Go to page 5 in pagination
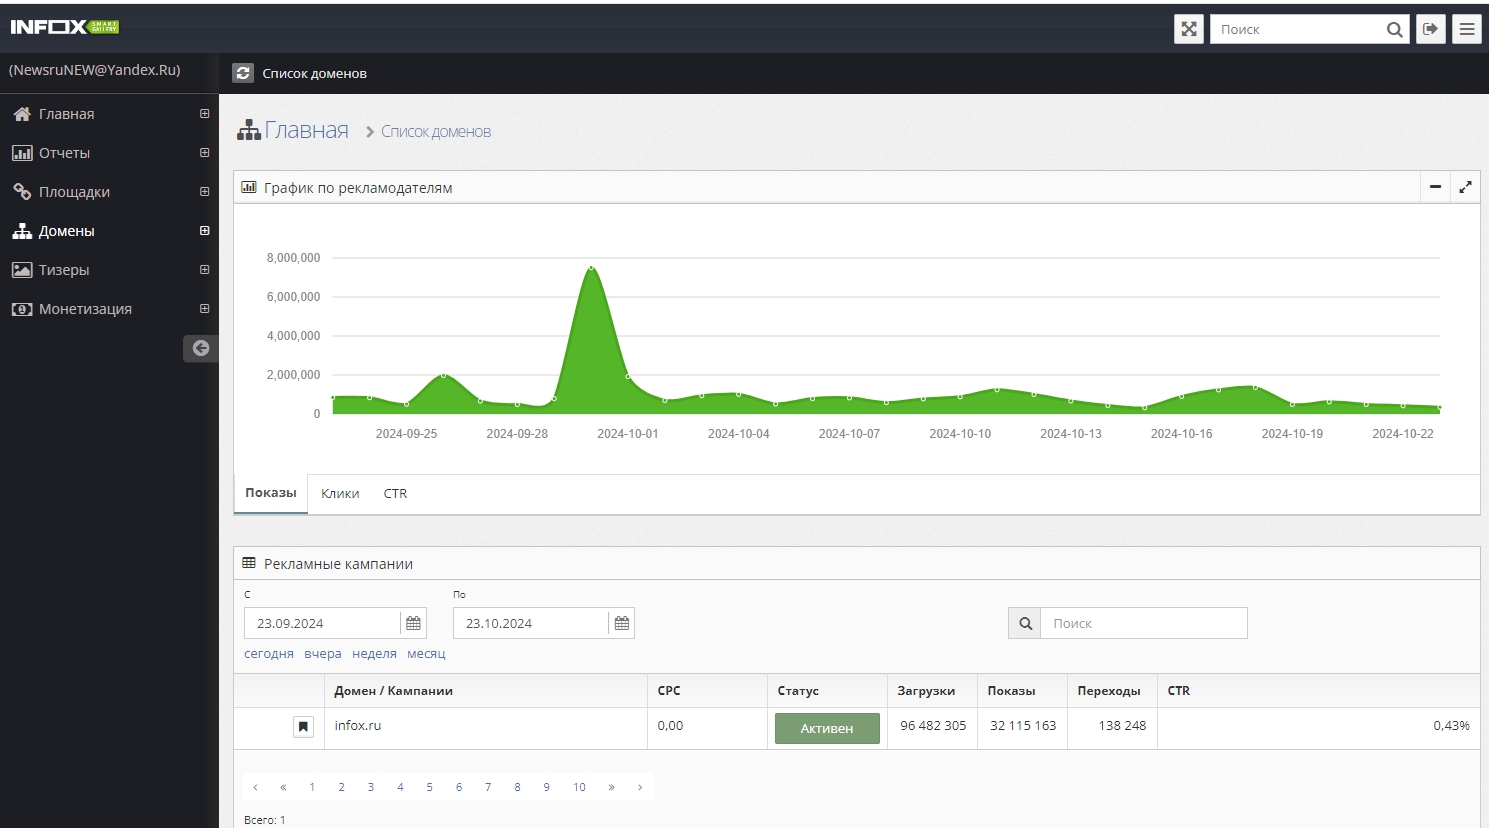1489x828 pixels. click(429, 787)
